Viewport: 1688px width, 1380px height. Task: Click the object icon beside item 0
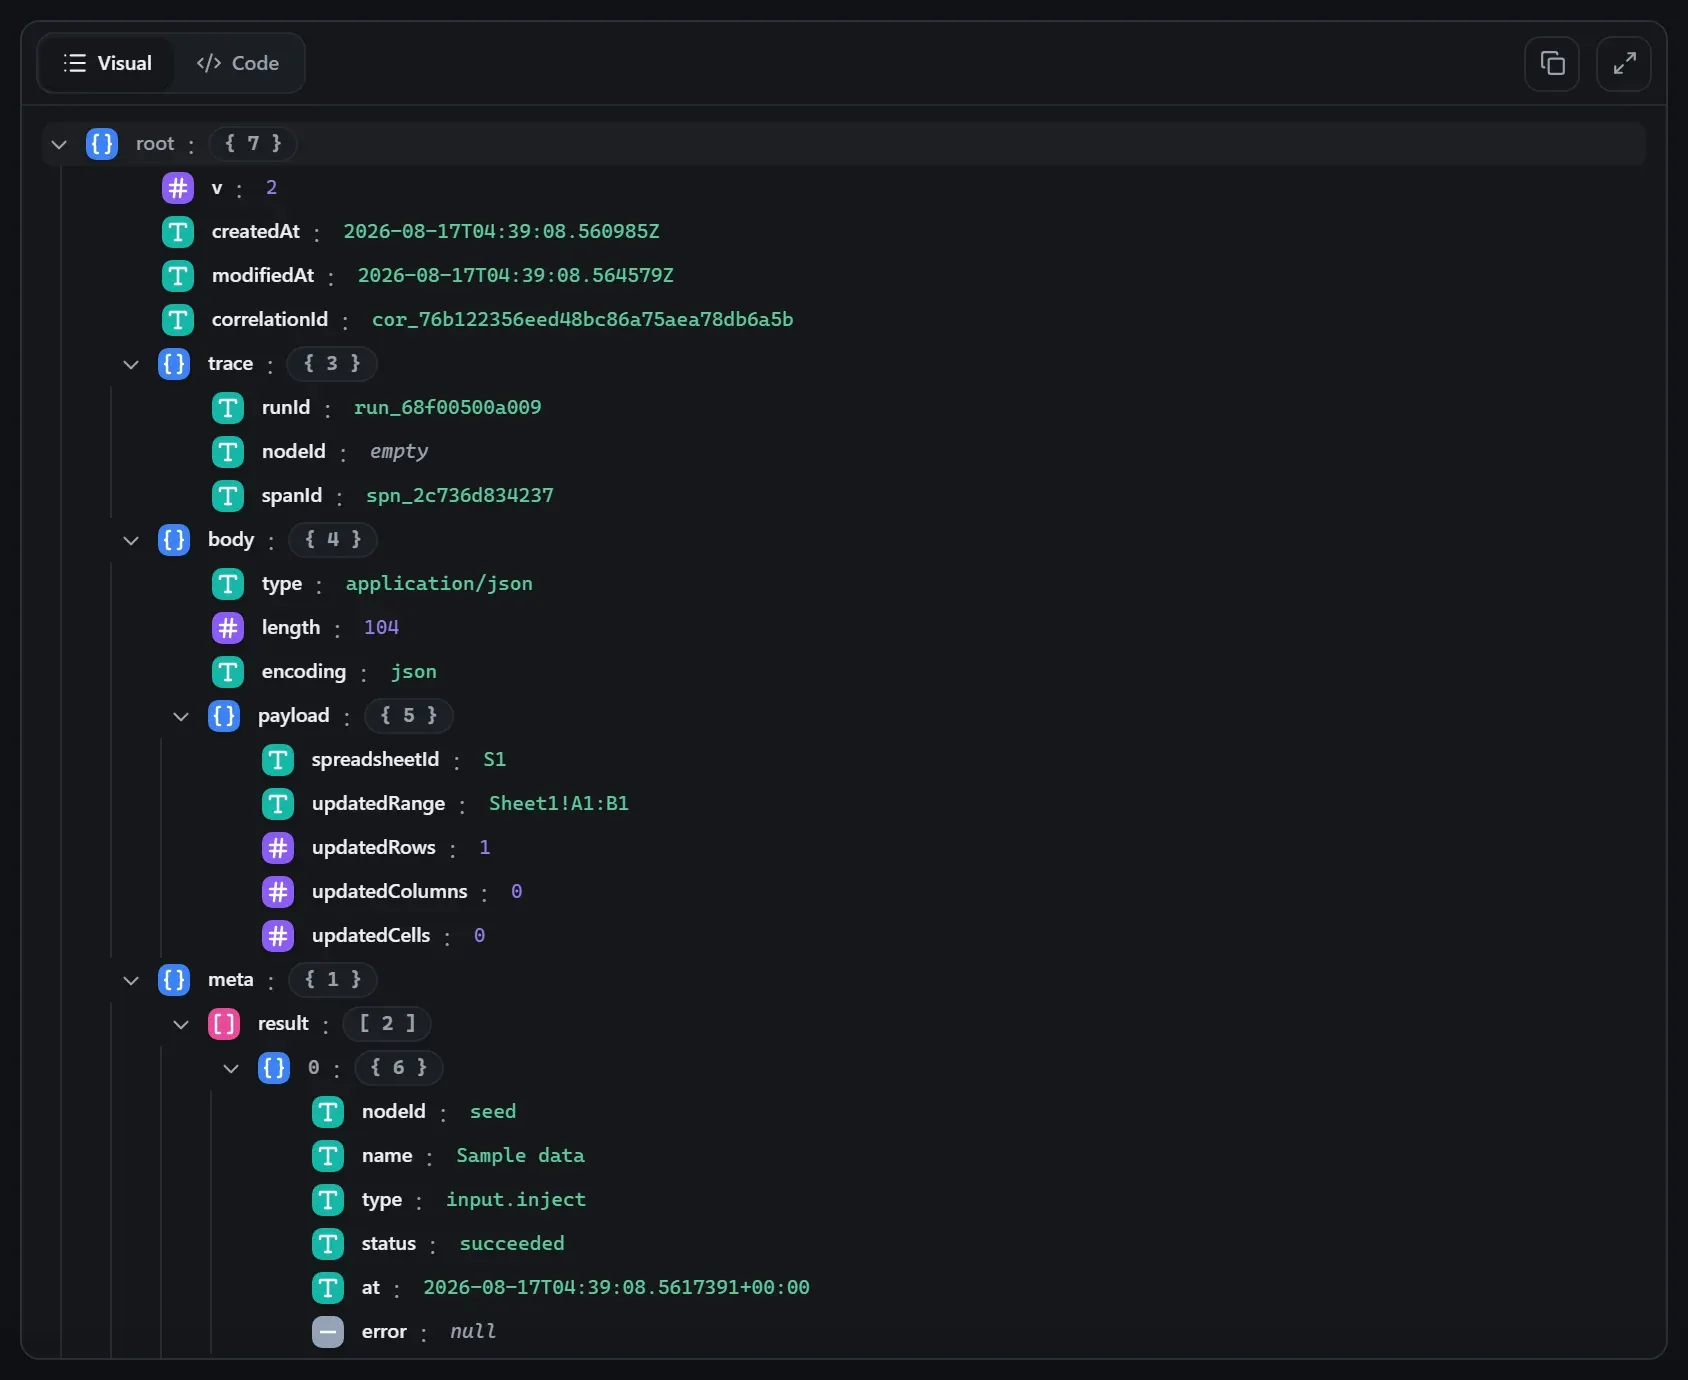(274, 1068)
